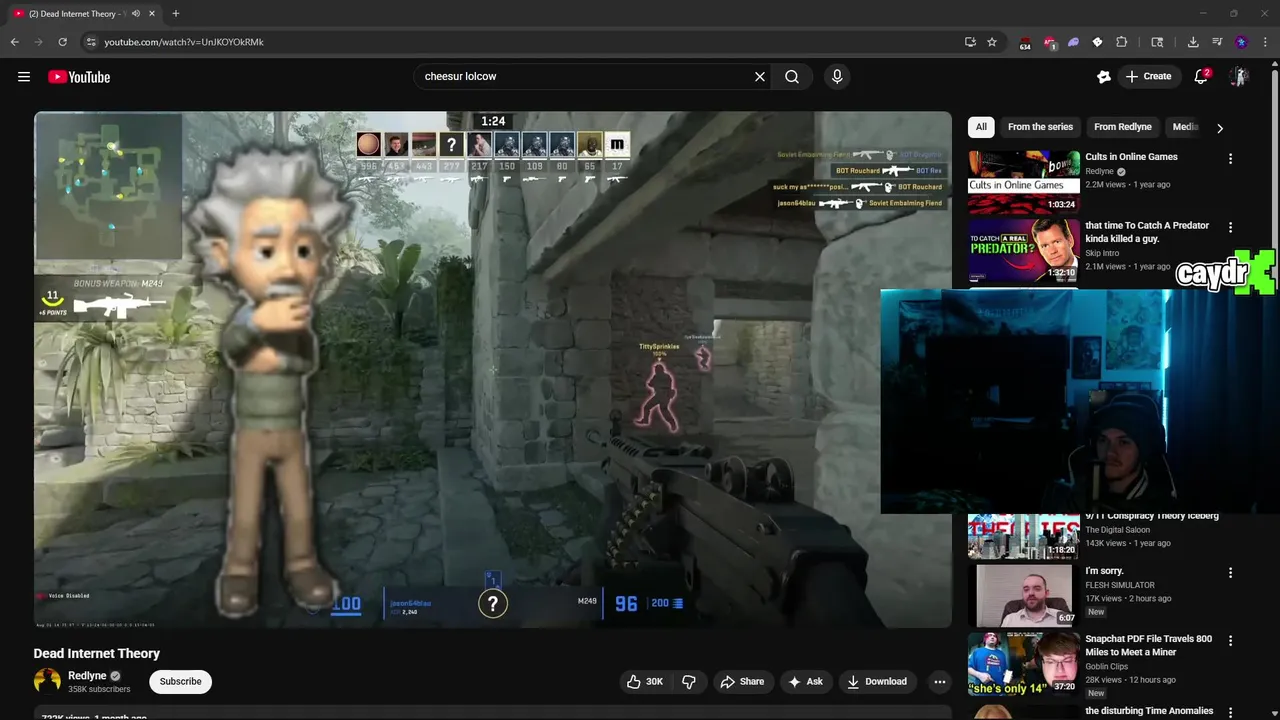Open the Snapchat PDF File video title
This screenshot has height=720, width=1280.
tap(1148, 645)
